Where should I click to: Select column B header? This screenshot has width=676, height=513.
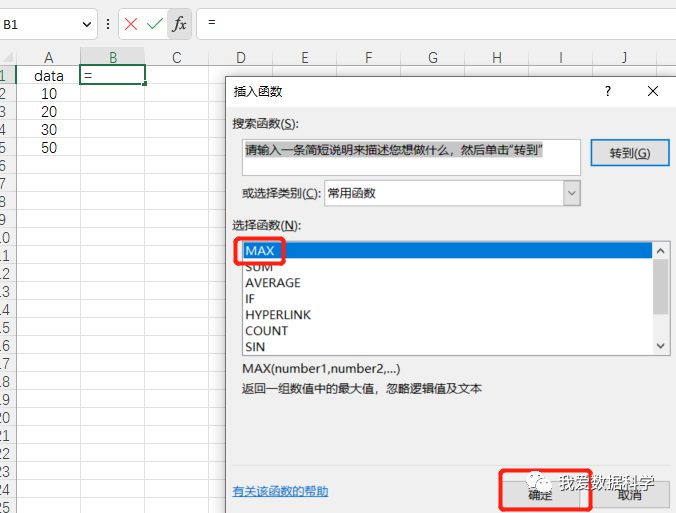click(113, 57)
